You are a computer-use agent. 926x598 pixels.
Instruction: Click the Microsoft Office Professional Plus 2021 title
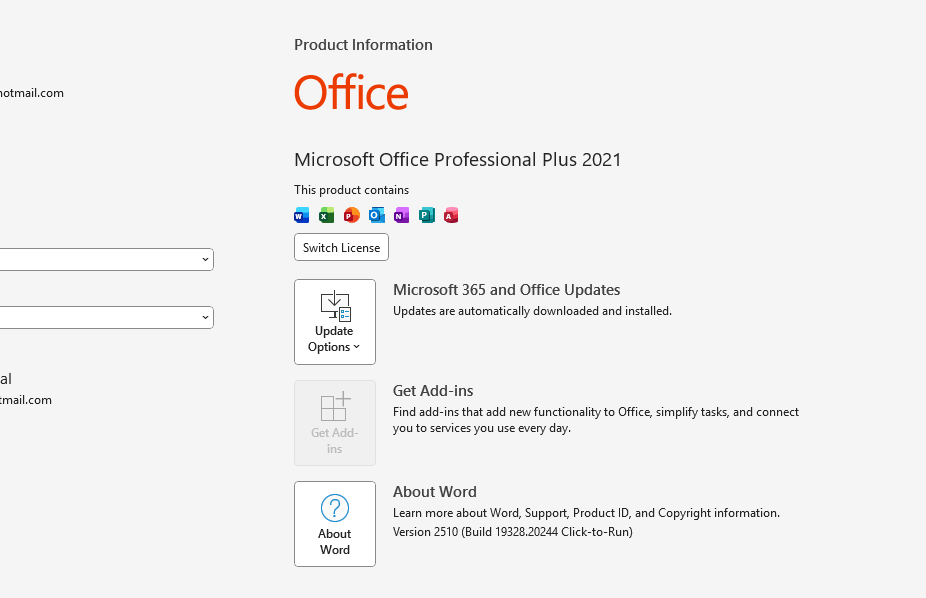tap(457, 160)
